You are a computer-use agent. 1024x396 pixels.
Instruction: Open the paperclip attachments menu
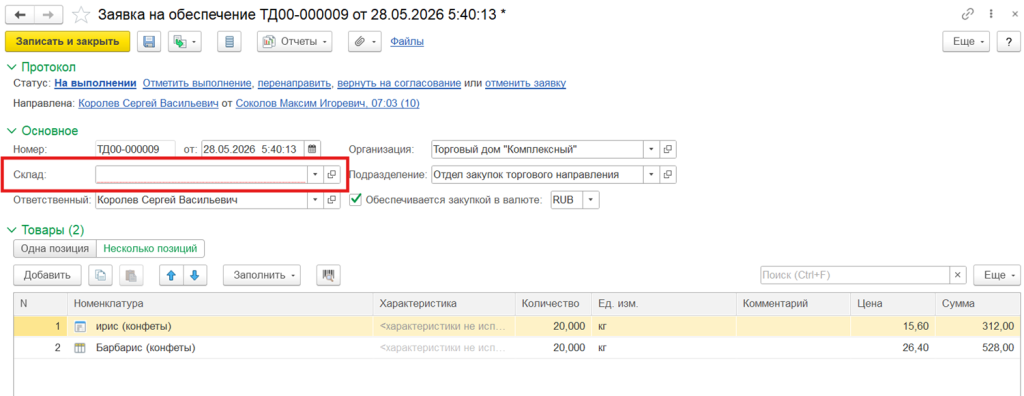click(x=364, y=42)
